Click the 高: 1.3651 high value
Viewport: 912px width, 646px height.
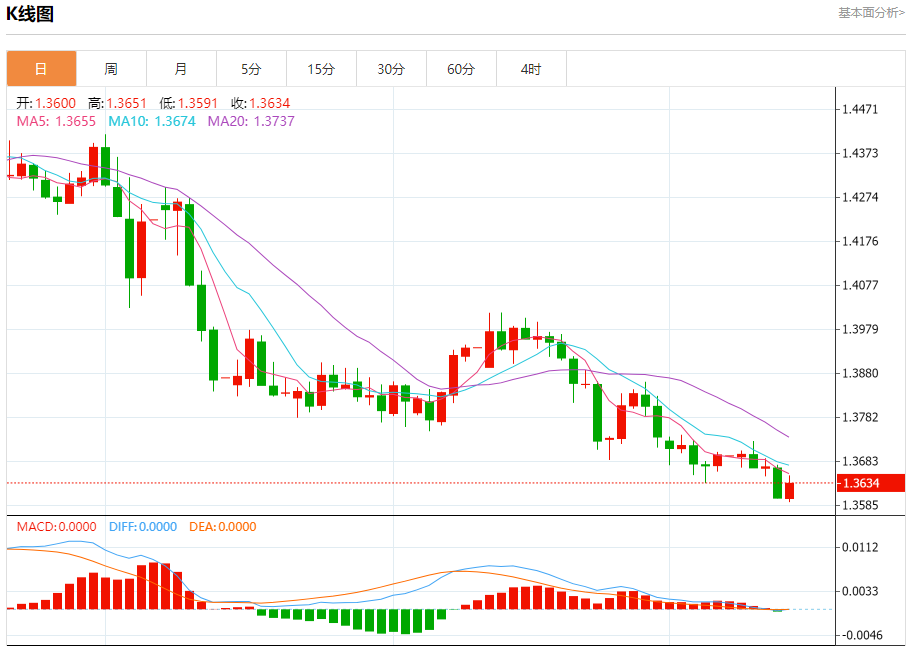pyautogui.click(x=117, y=103)
